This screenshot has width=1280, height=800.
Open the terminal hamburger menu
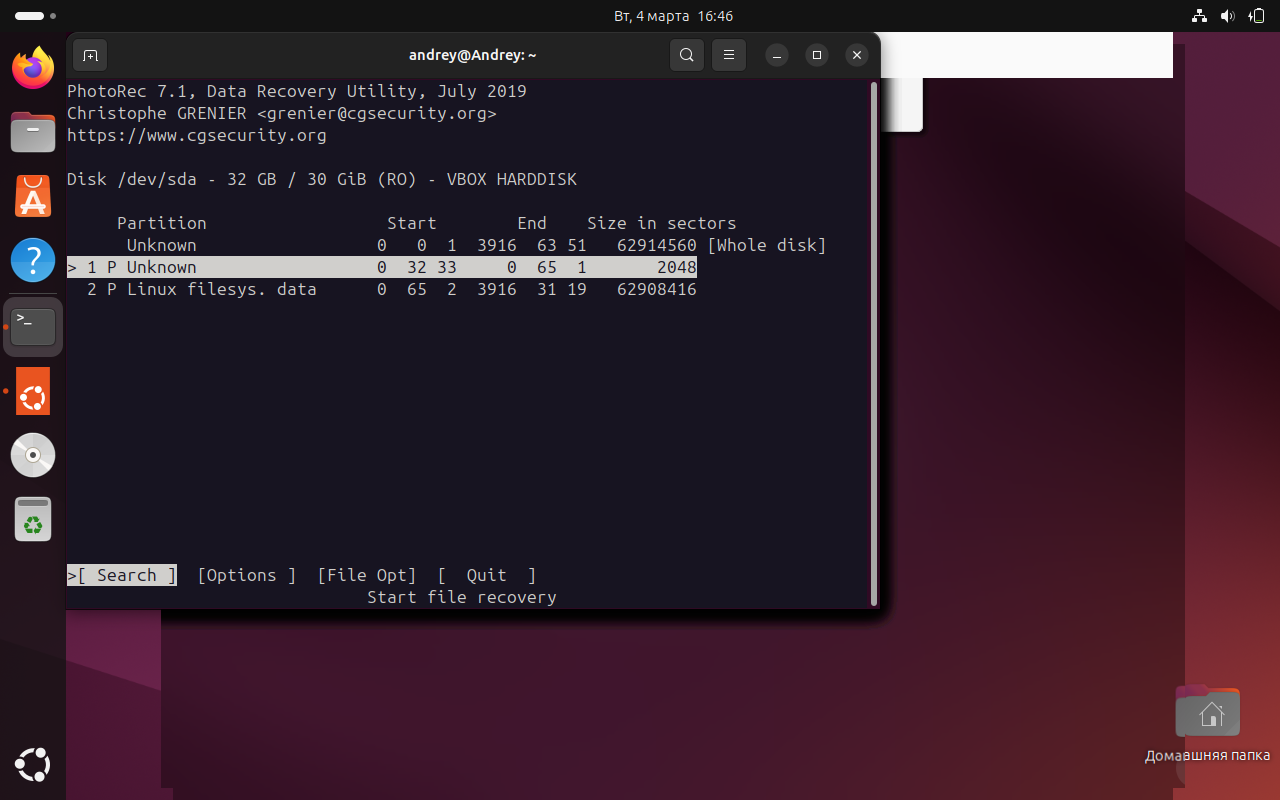[x=729, y=55]
